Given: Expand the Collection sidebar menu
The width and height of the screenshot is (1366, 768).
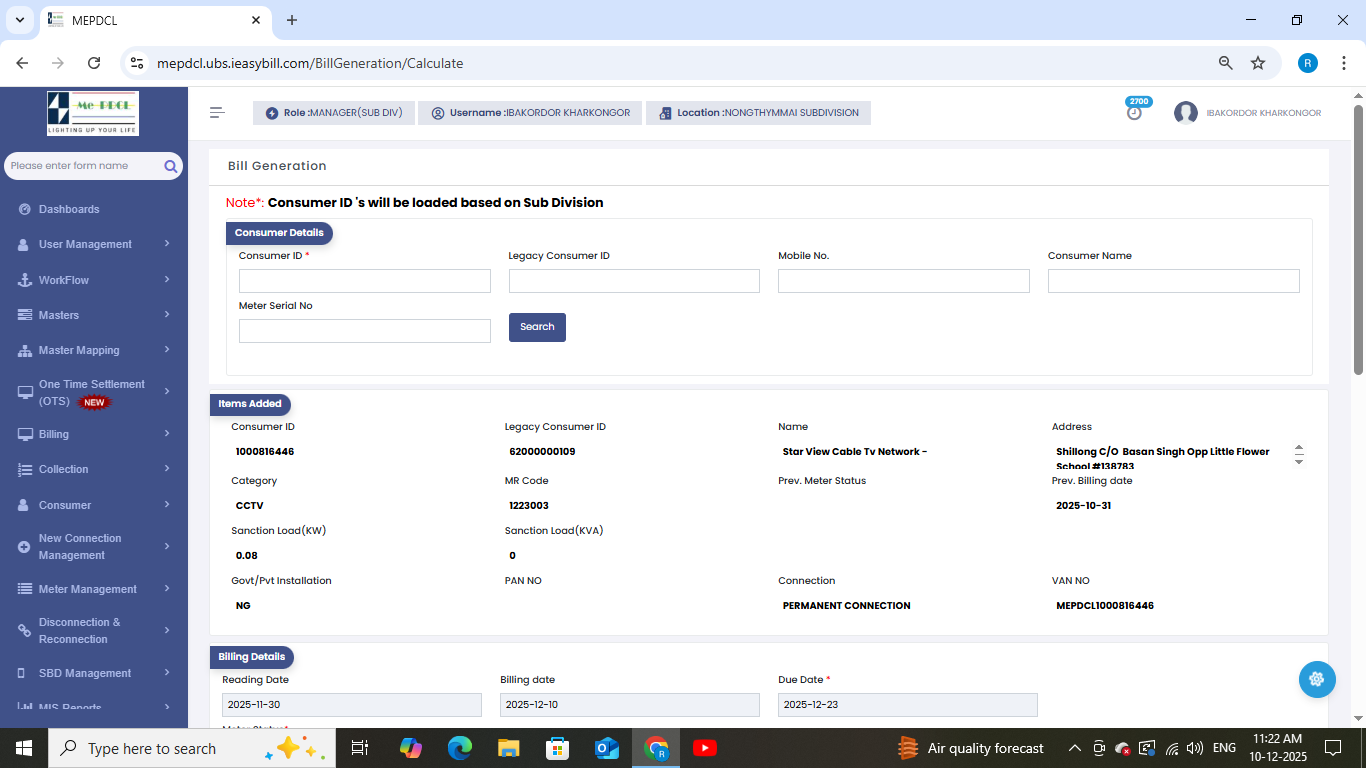Looking at the screenshot, I should (x=93, y=469).
